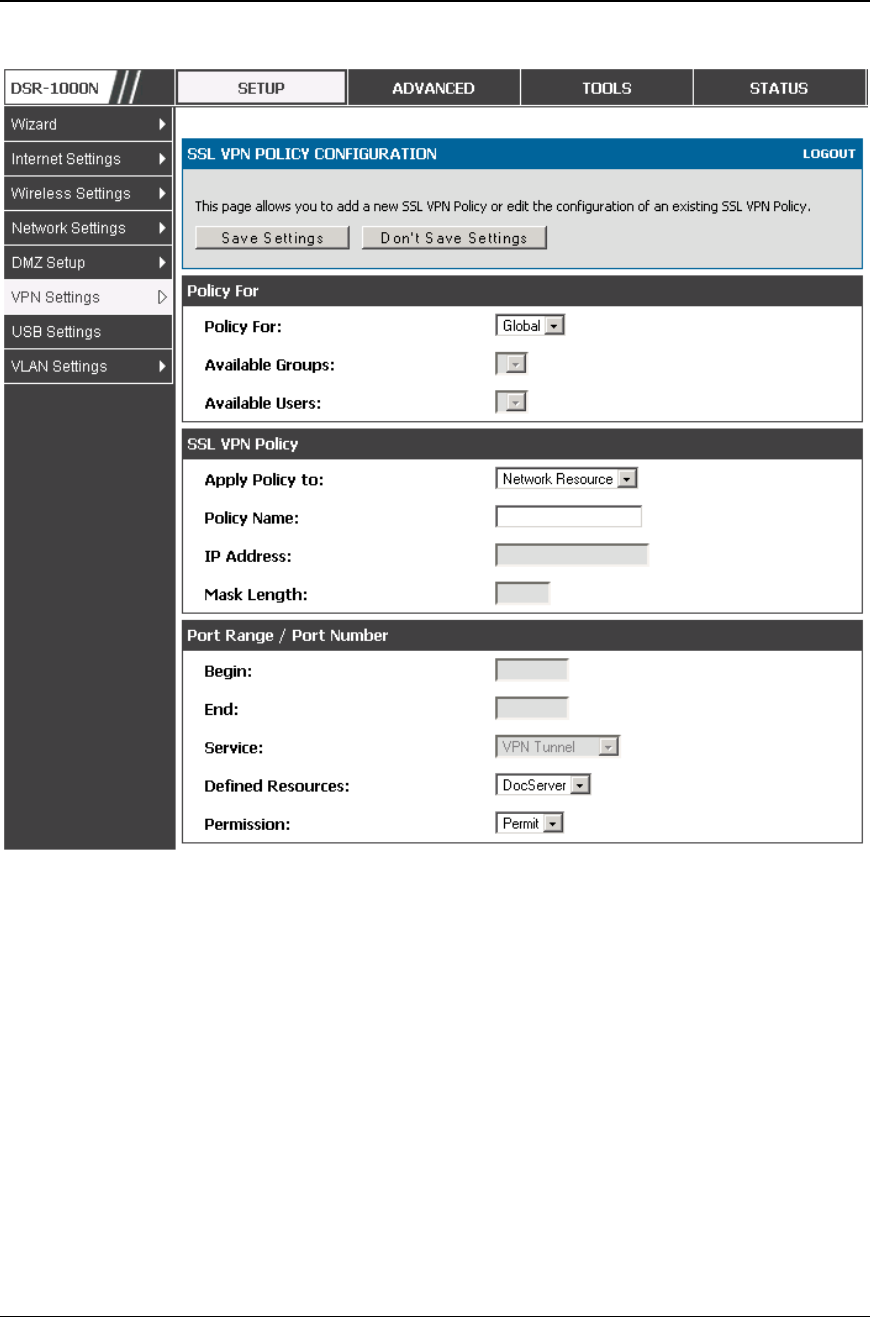Open Wireless Settings in sidebar

pyautogui.click(x=88, y=193)
